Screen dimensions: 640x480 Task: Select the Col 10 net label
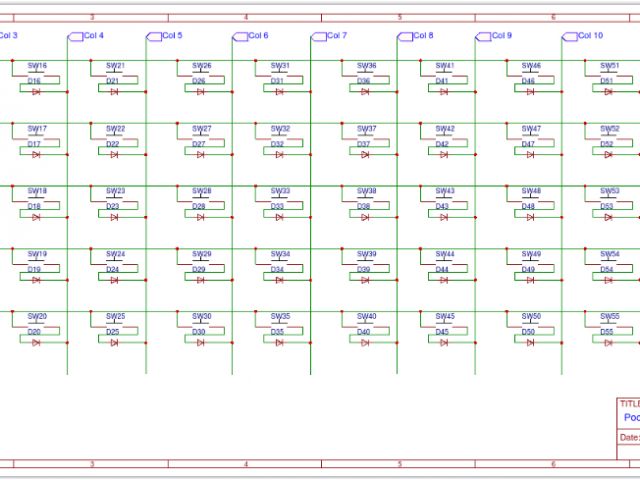(x=592, y=36)
